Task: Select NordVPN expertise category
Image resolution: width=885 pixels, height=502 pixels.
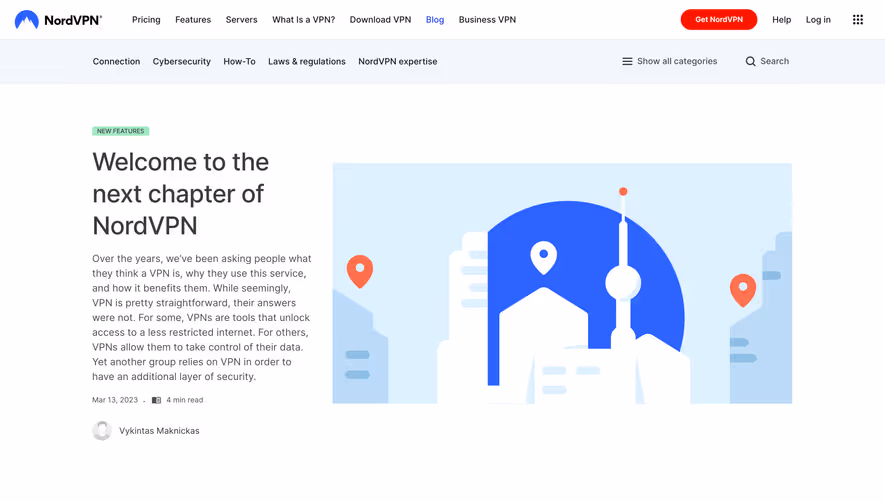Action: (397, 62)
